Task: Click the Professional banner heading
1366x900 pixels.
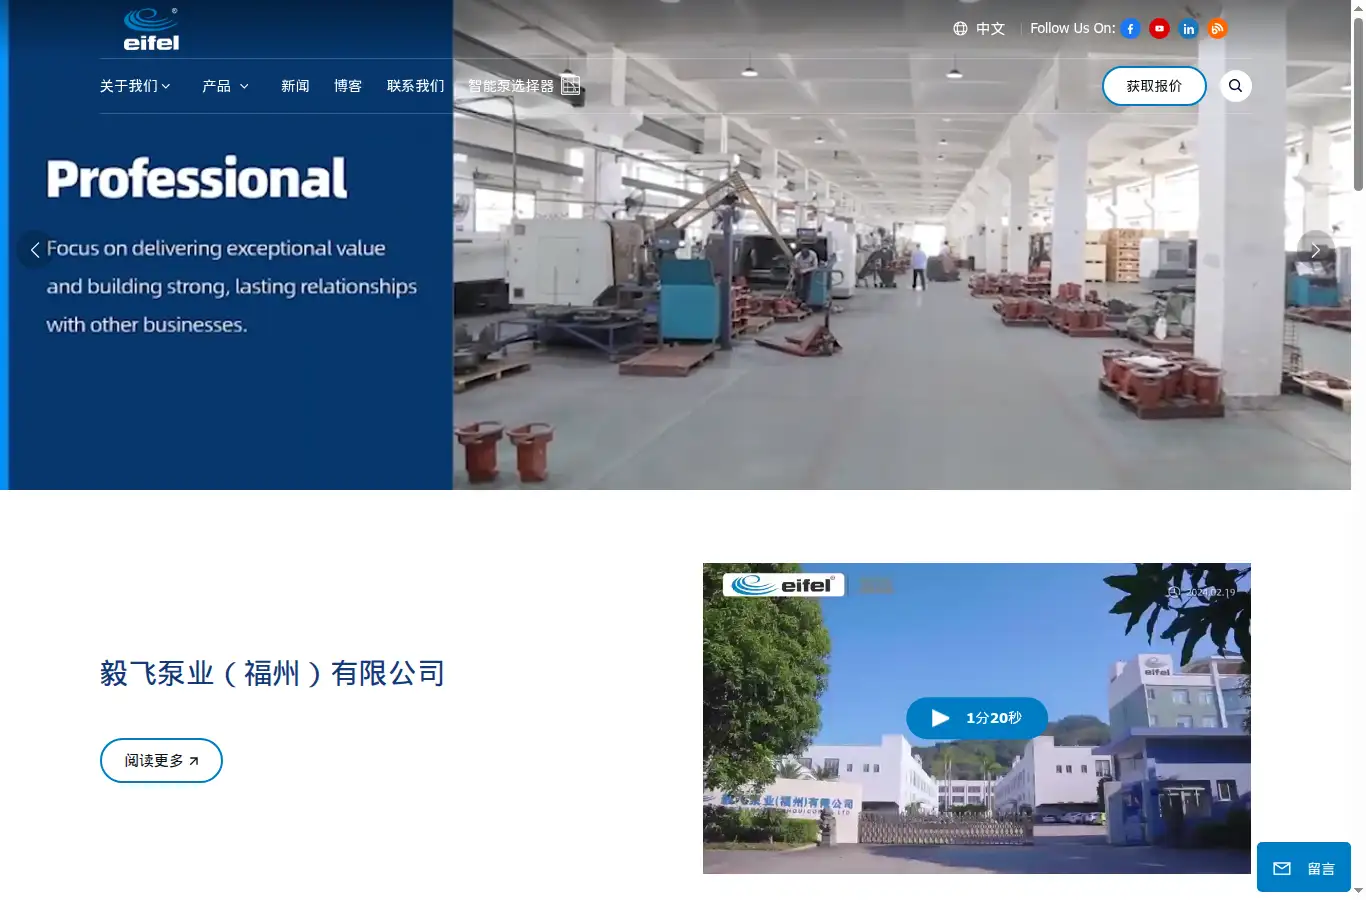Action: 197,179
